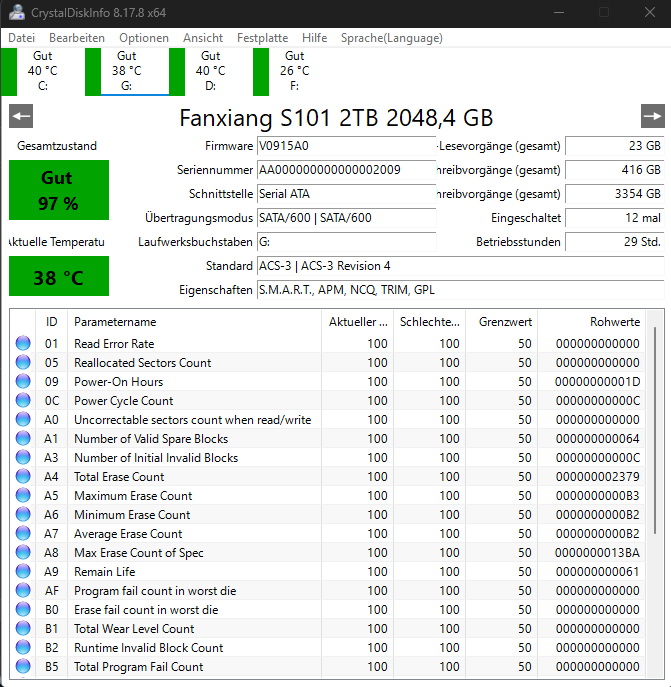Click the 38 °C temperature button
The image size is (671, 687).
click(59, 276)
